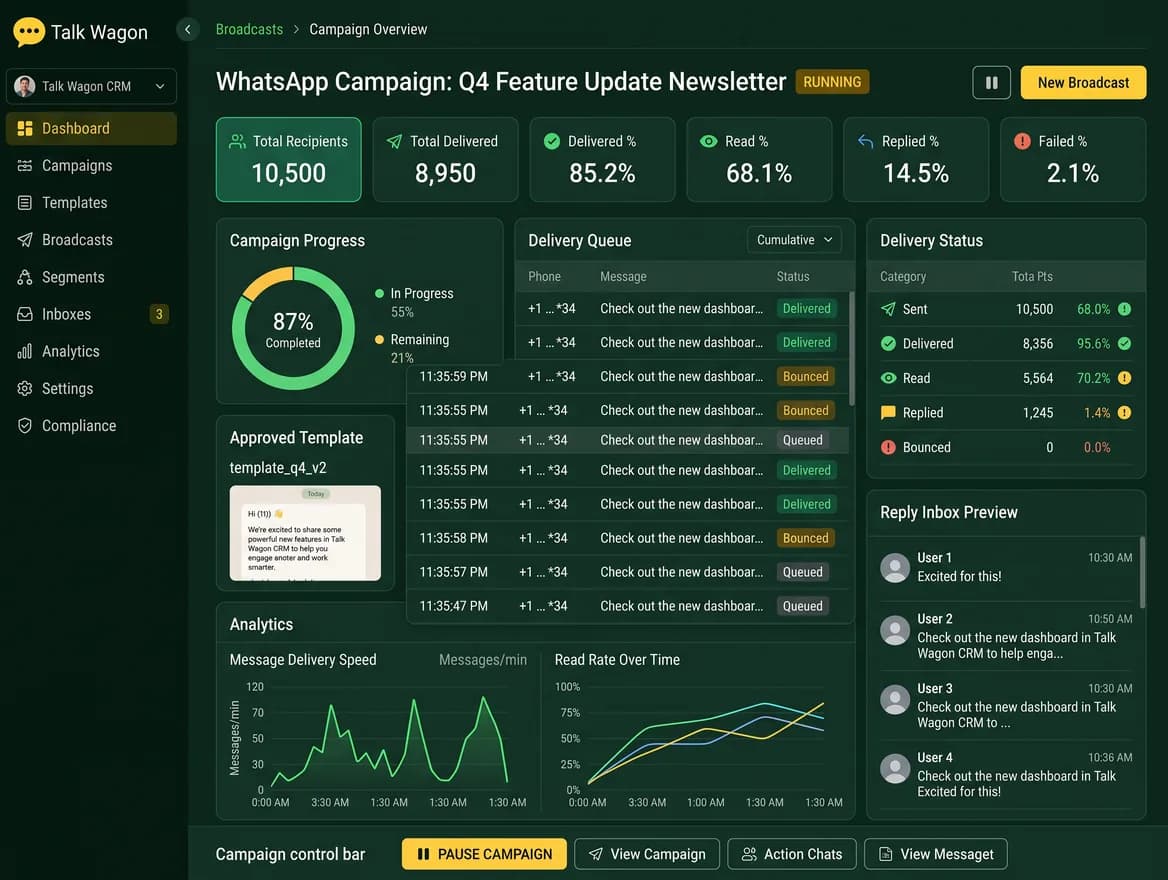Screen dimensions: 1168x880
Task: Click the Inboxes badge showing 3
Action: click(x=159, y=314)
